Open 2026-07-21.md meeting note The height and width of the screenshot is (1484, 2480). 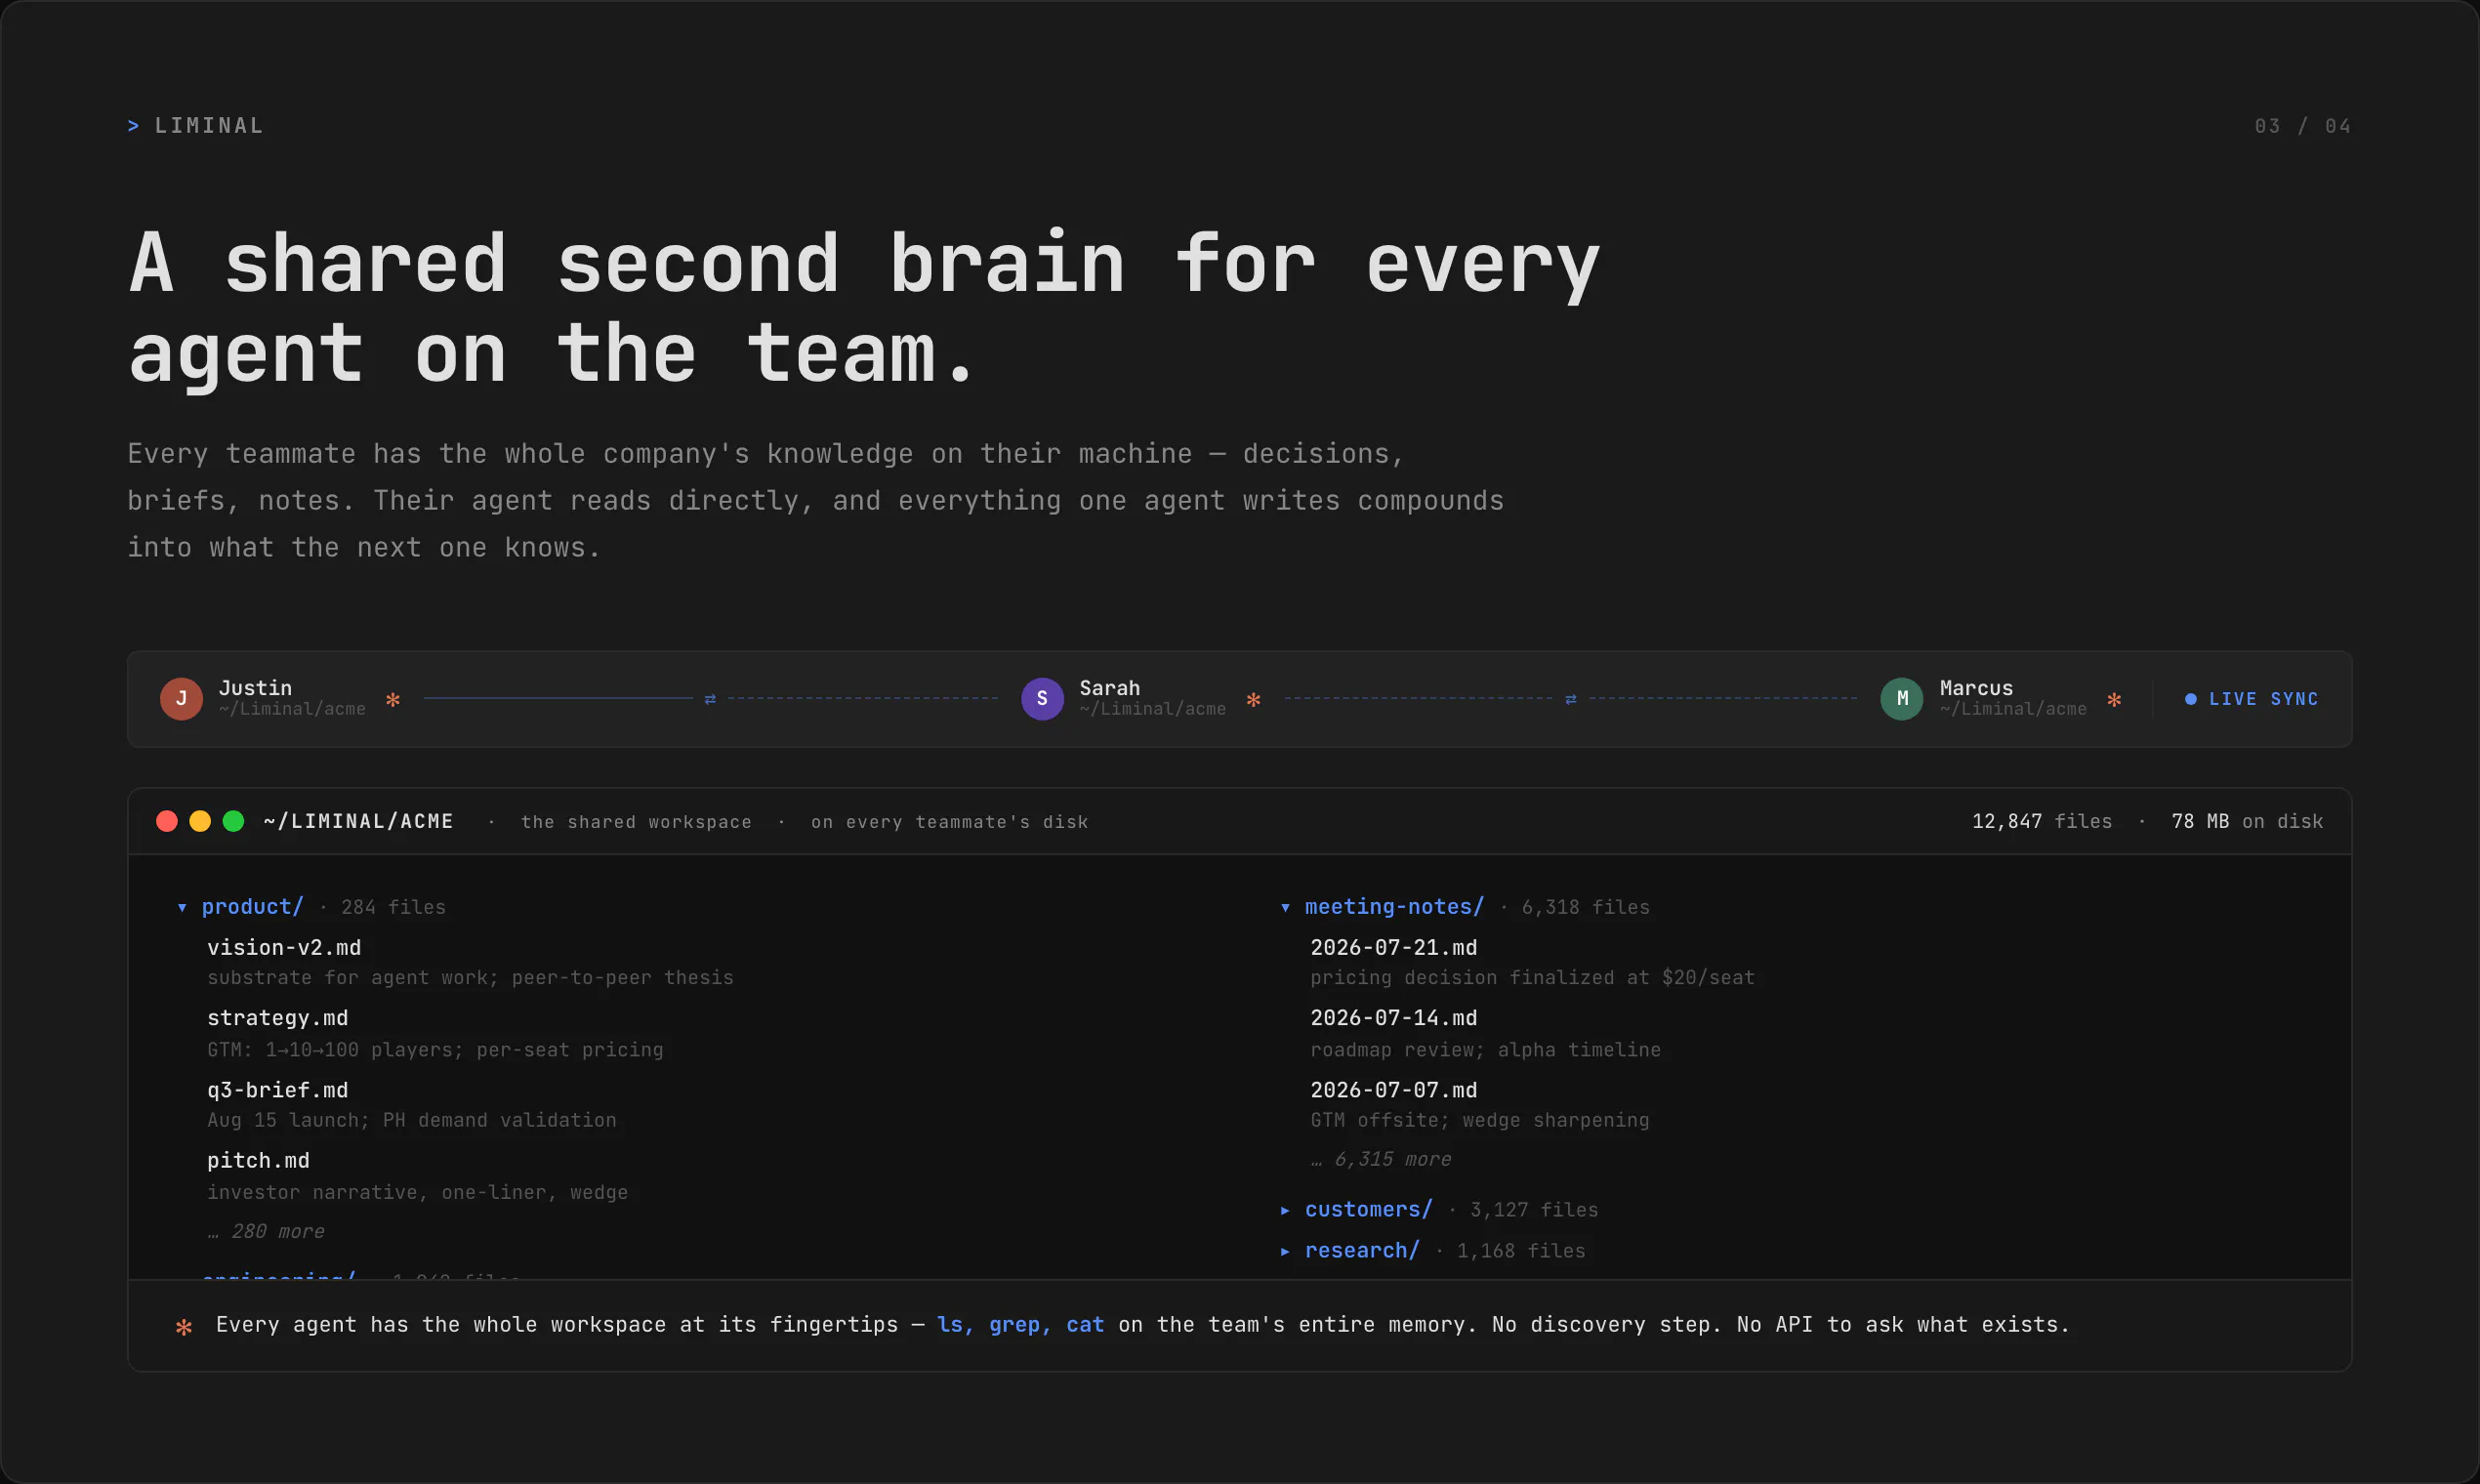[1394, 948]
